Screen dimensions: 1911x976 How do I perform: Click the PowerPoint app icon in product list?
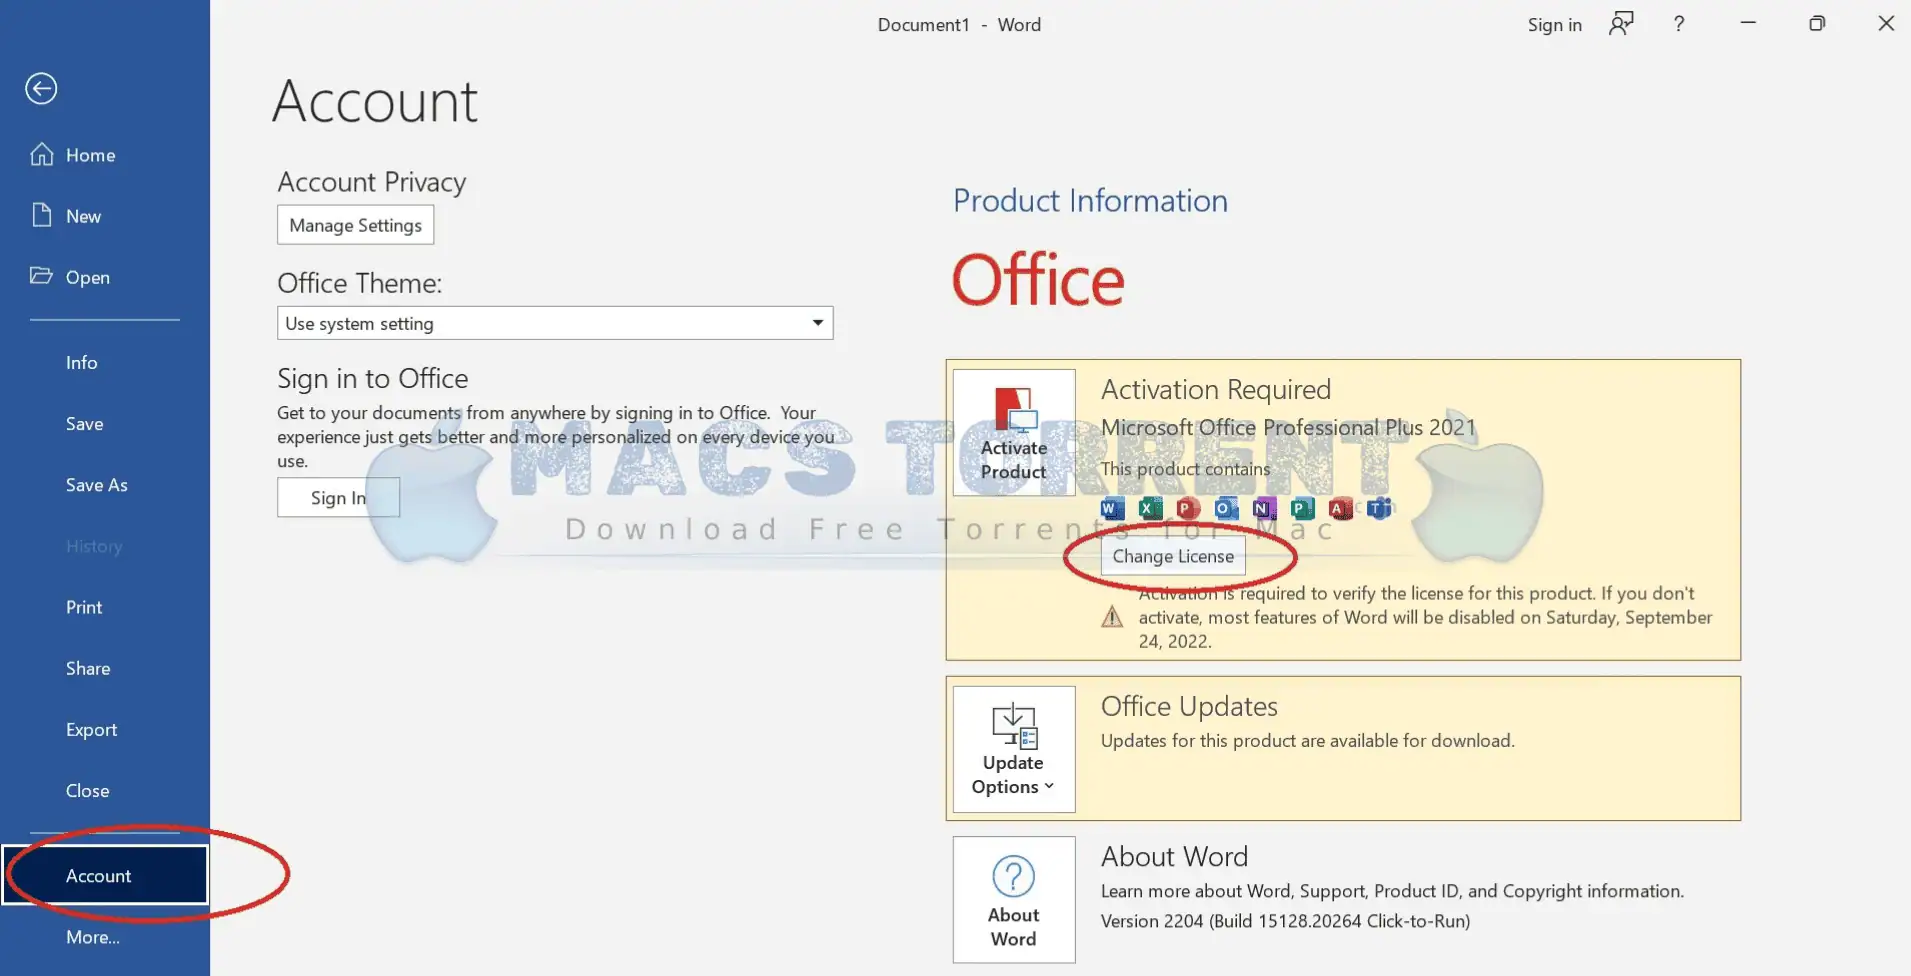[1188, 508]
